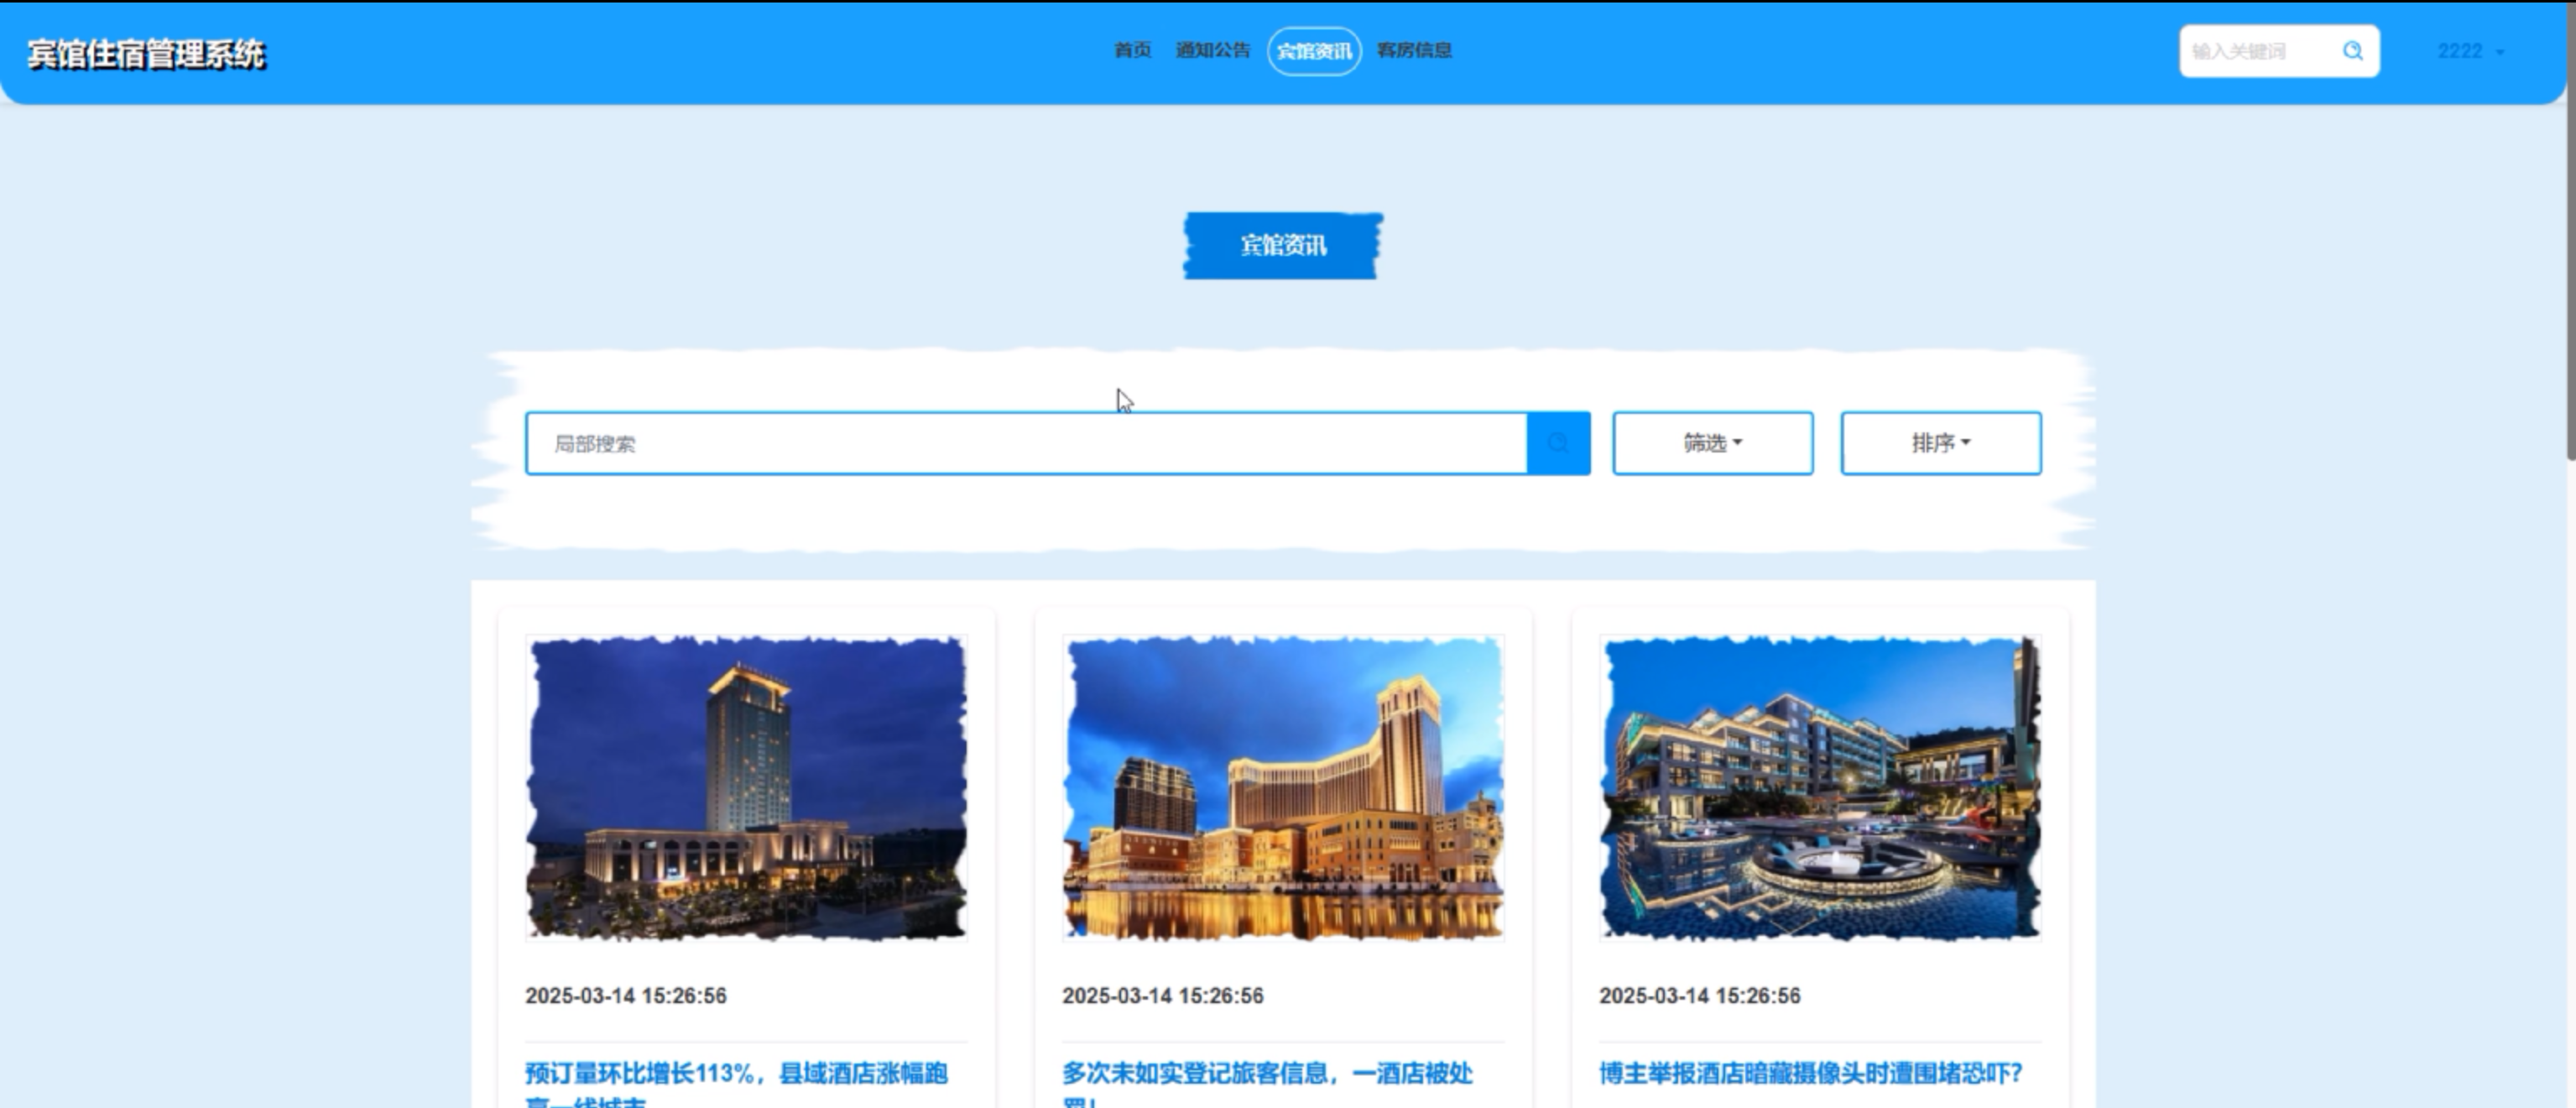Click the 宾馆住宿管理系统 site title
Viewport: 2576px width, 1108px height.
tap(146, 54)
